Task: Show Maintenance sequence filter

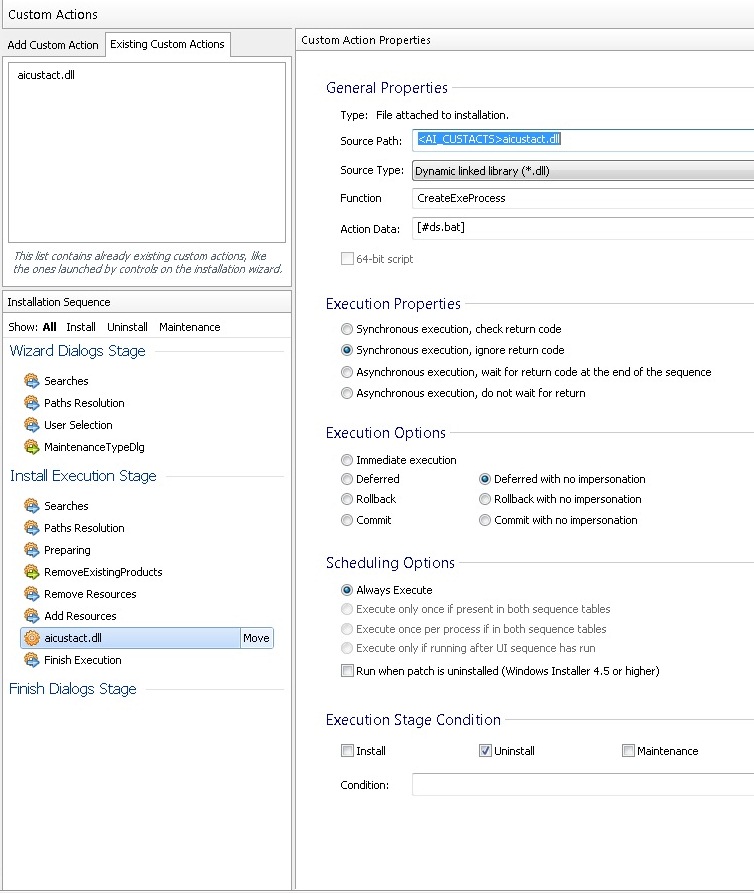Action: pos(189,327)
